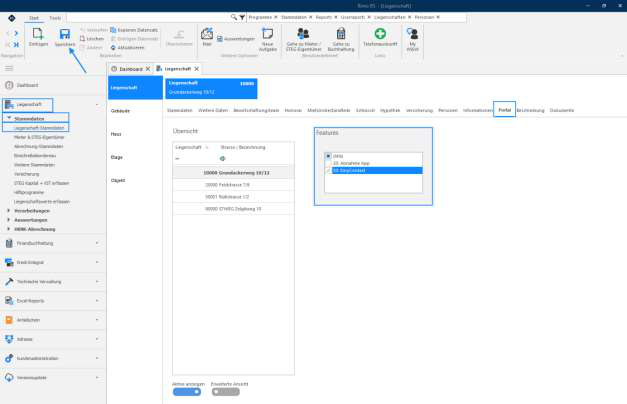
Task: Close the Liegenschaft tab
Action: (196, 69)
